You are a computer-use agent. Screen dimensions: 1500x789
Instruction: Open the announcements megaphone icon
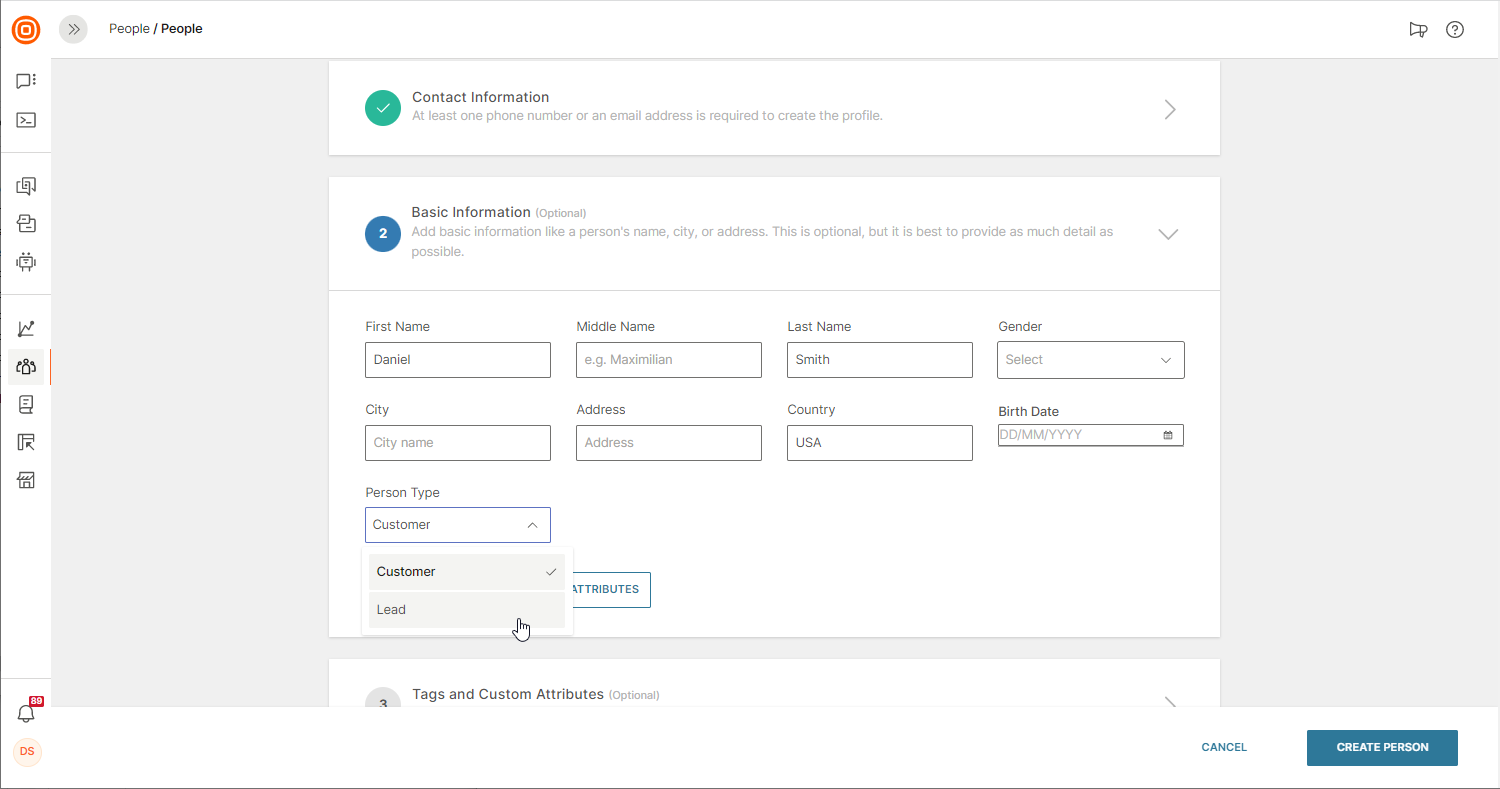(1417, 29)
